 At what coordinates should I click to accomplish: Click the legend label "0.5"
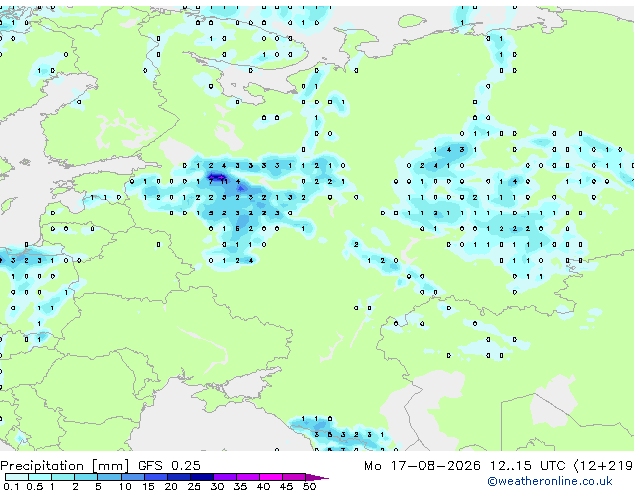pyautogui.click(x=35, y=486)
